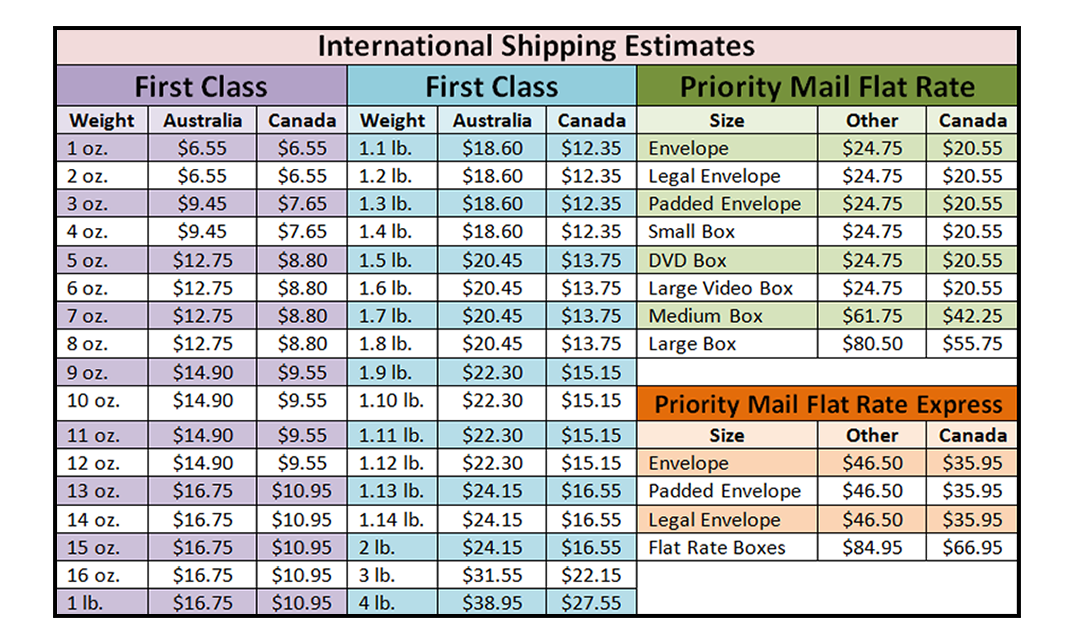Select the purple First Class header
The image size is (1073, 644).
click(x=201, y=86)
